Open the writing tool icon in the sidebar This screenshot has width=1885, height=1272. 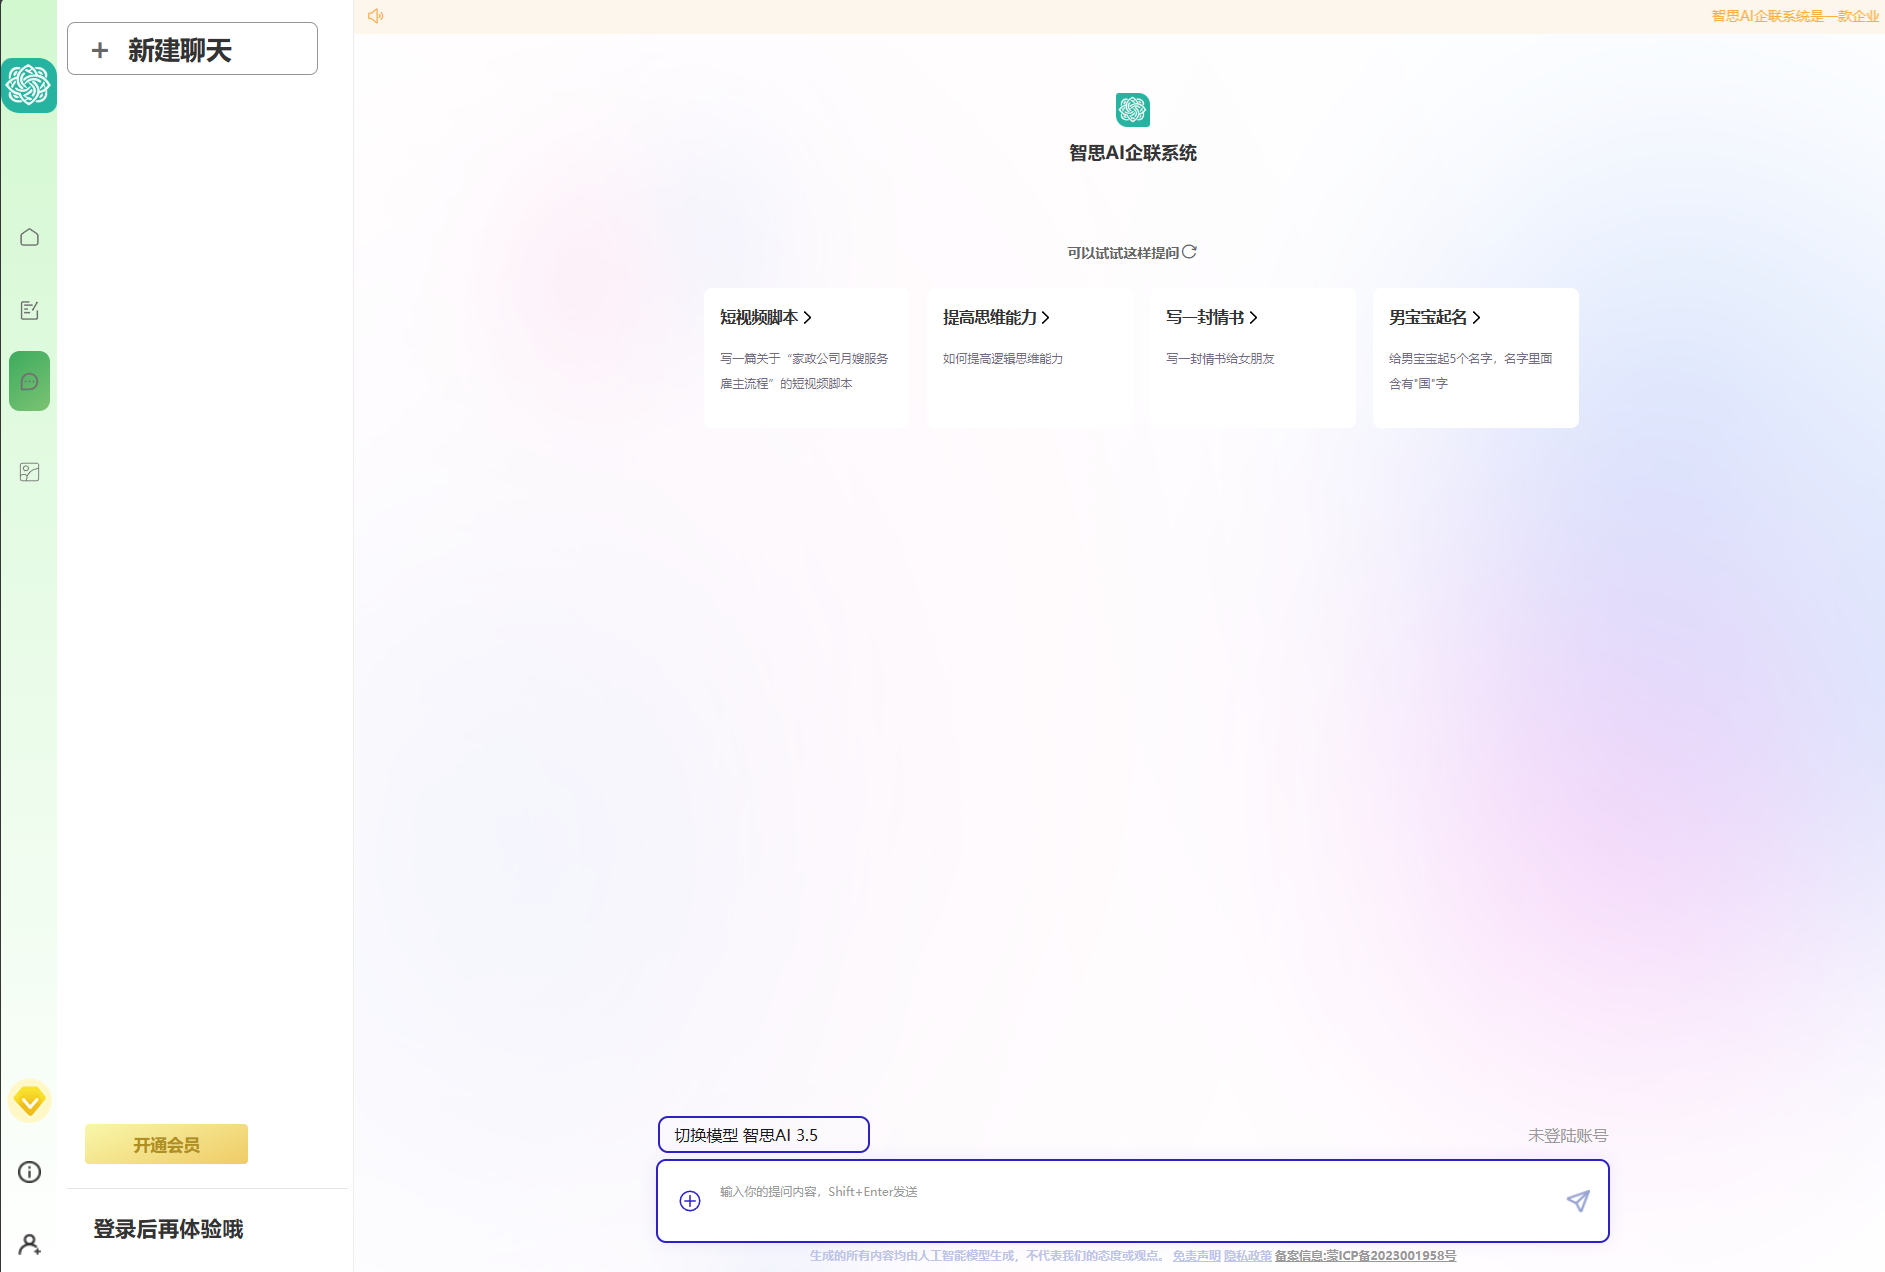pos(29,309)
